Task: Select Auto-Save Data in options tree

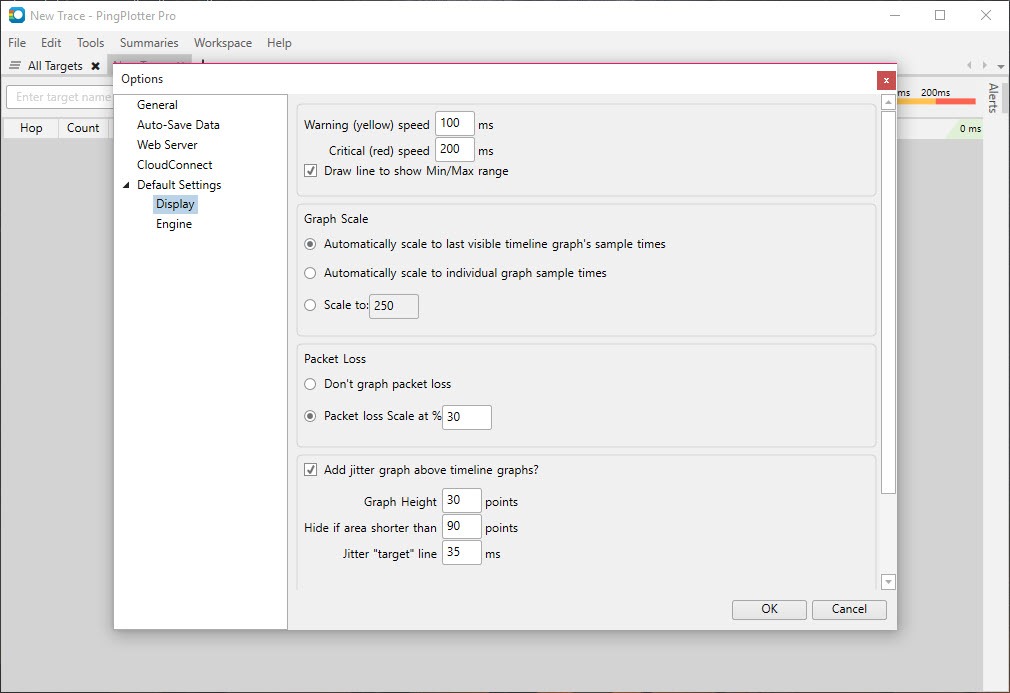Action: tap(178, 125)
